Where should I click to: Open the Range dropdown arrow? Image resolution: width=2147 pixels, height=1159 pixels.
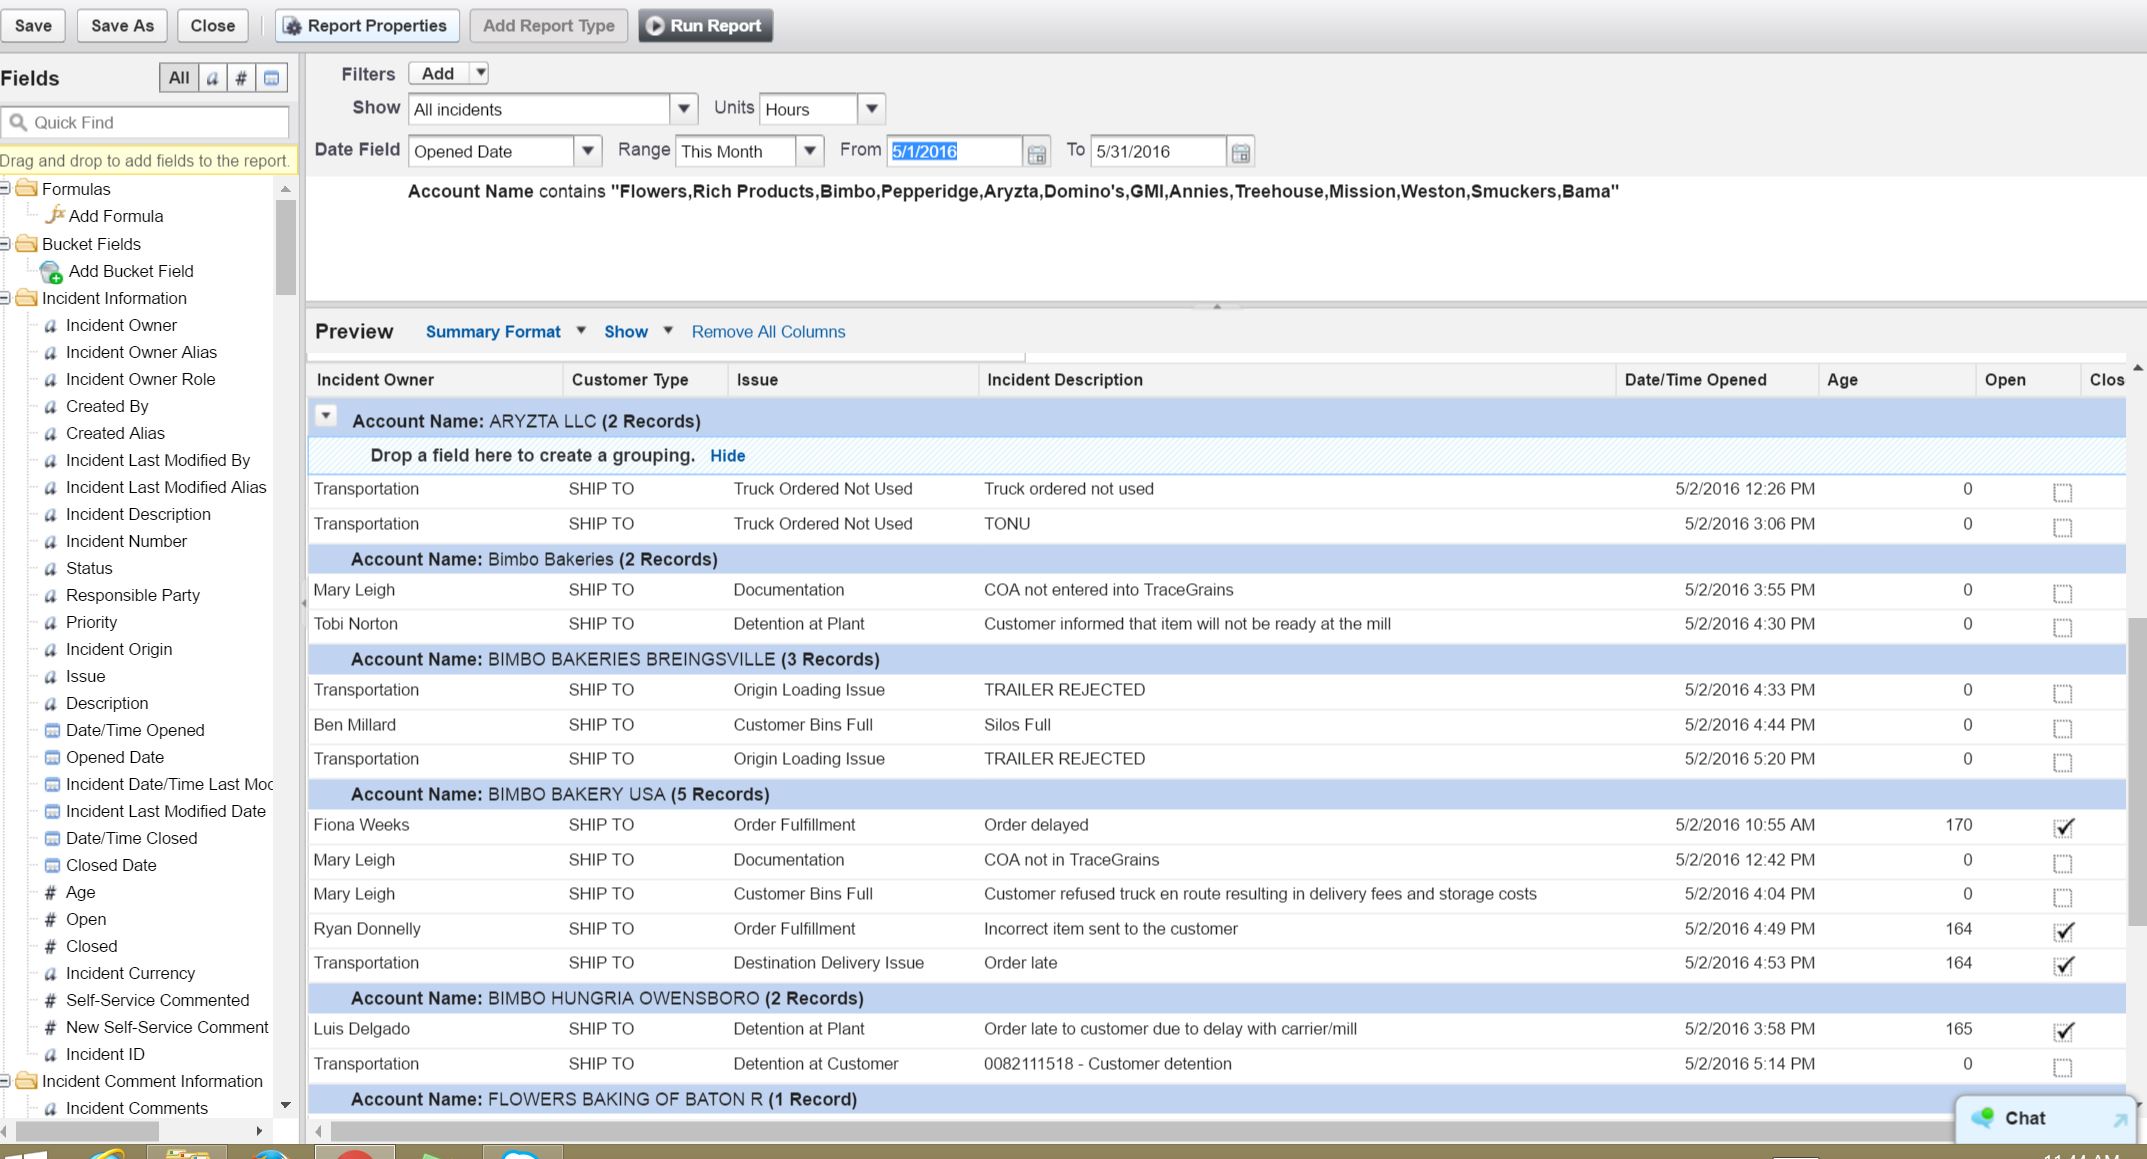pyautogui.click(x=810, y=151)
